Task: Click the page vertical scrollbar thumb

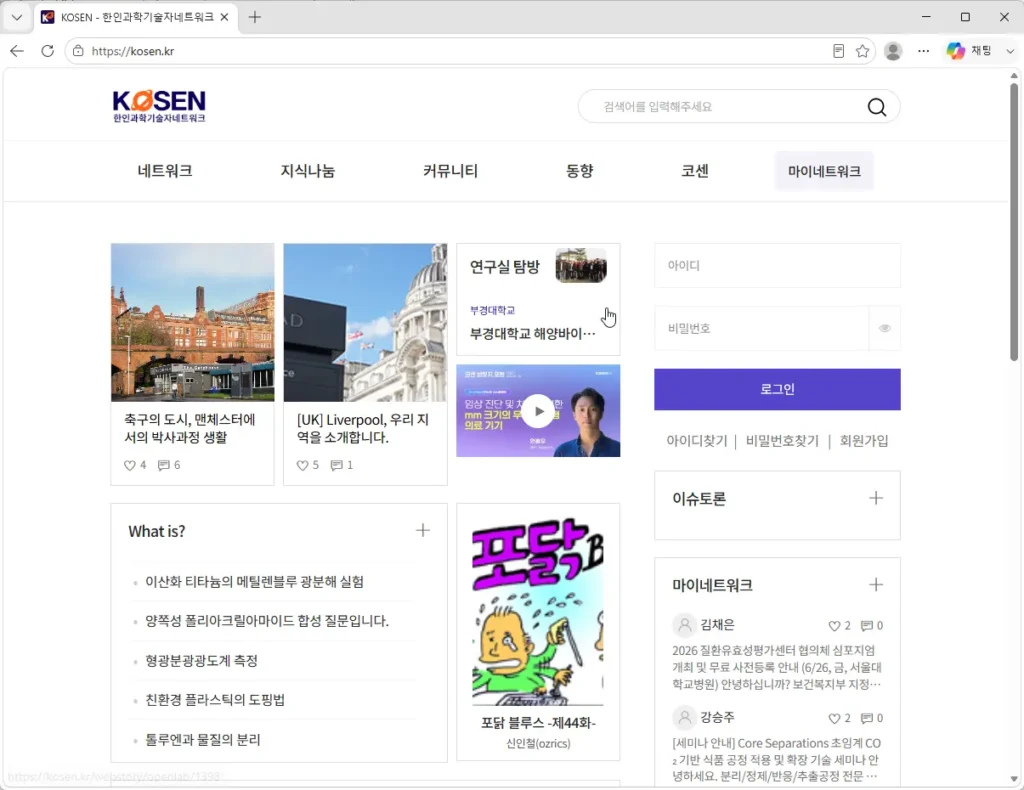Action: [x=1014, y=222]
